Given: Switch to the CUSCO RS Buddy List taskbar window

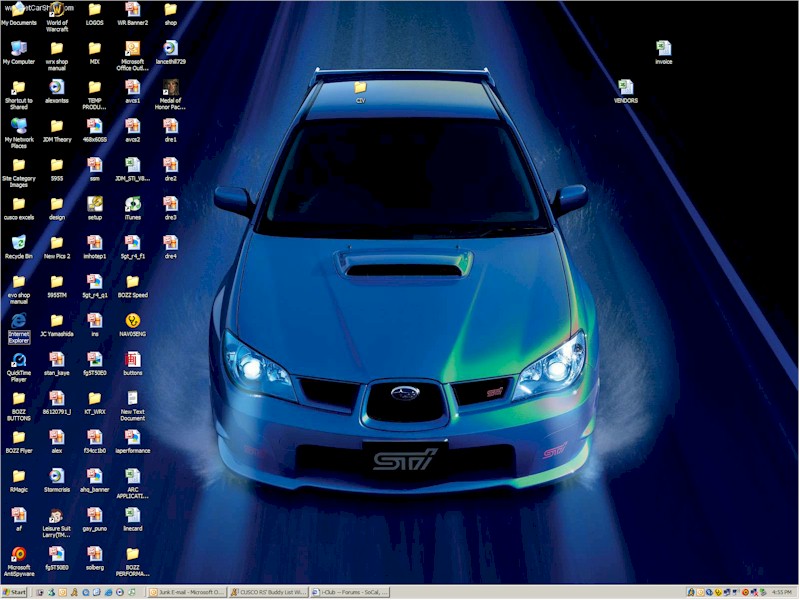Looking at the screenshot, I should (x=267, y=592).
